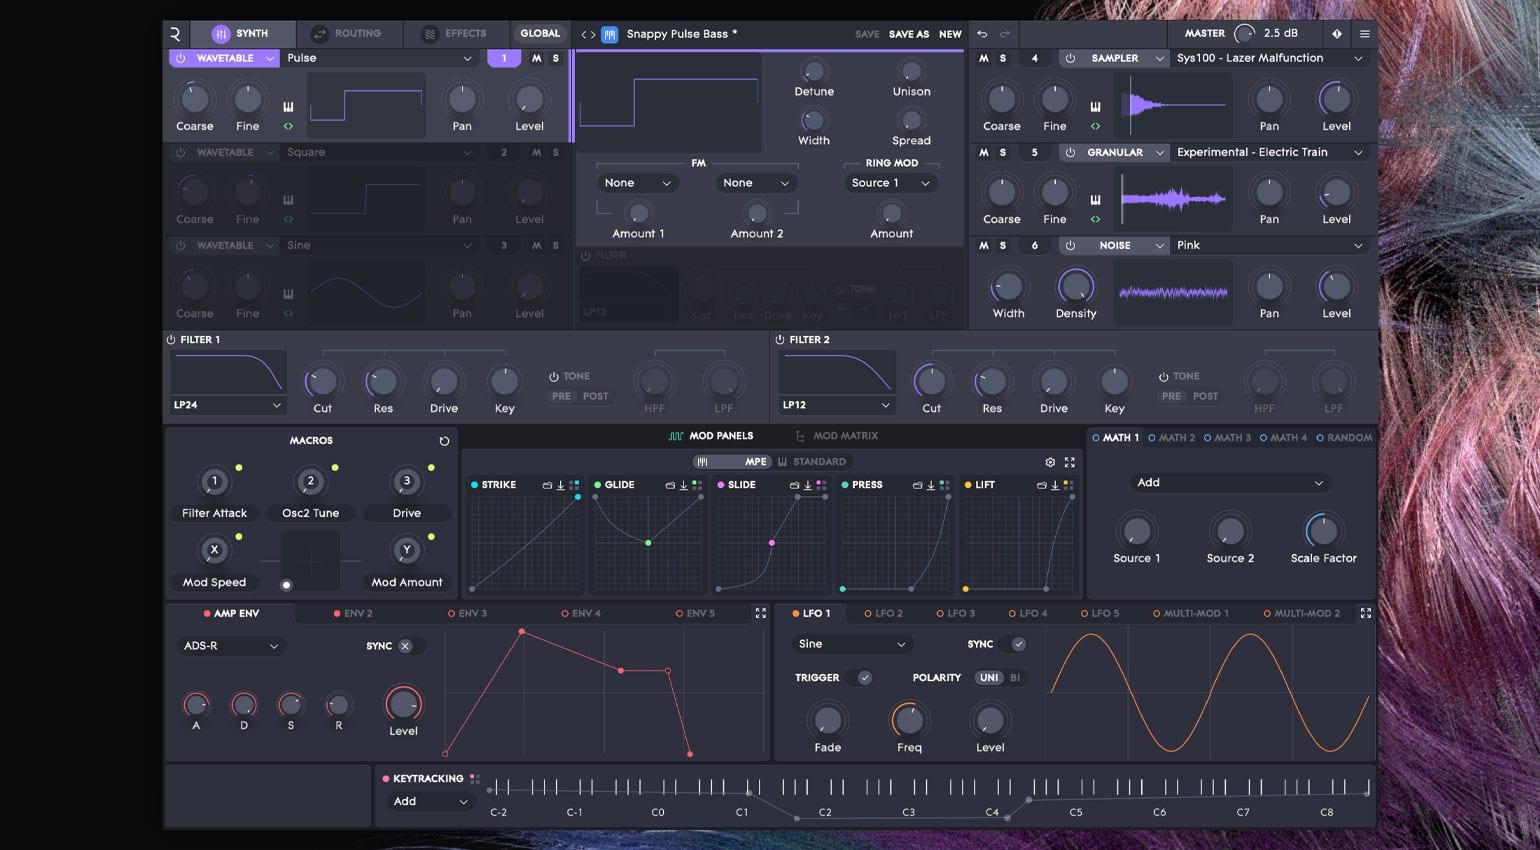
Task: Click the redo arrow icon
Action: tap(1005, 34)
